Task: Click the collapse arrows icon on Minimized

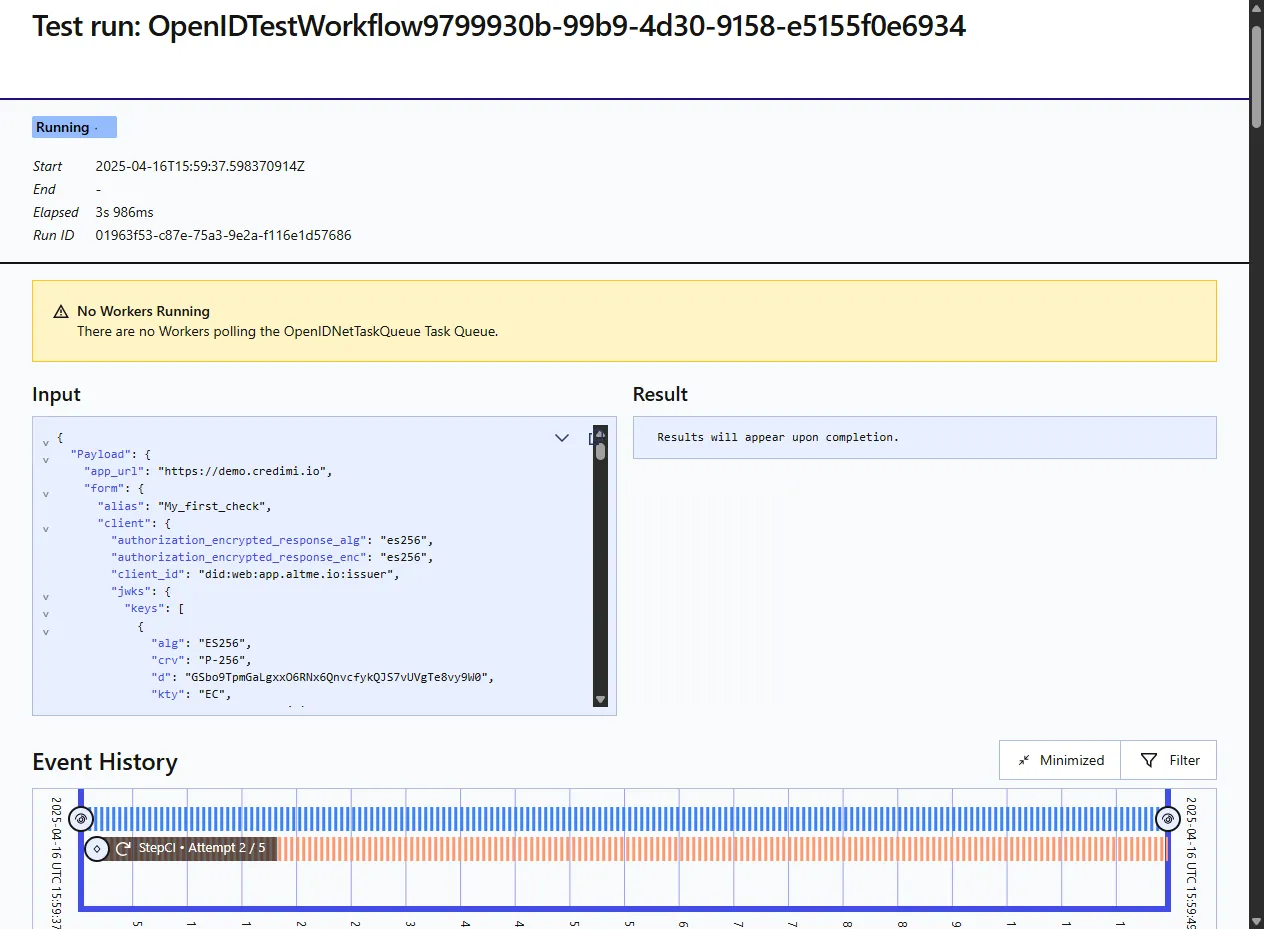Action: (x=1023, y=760)
